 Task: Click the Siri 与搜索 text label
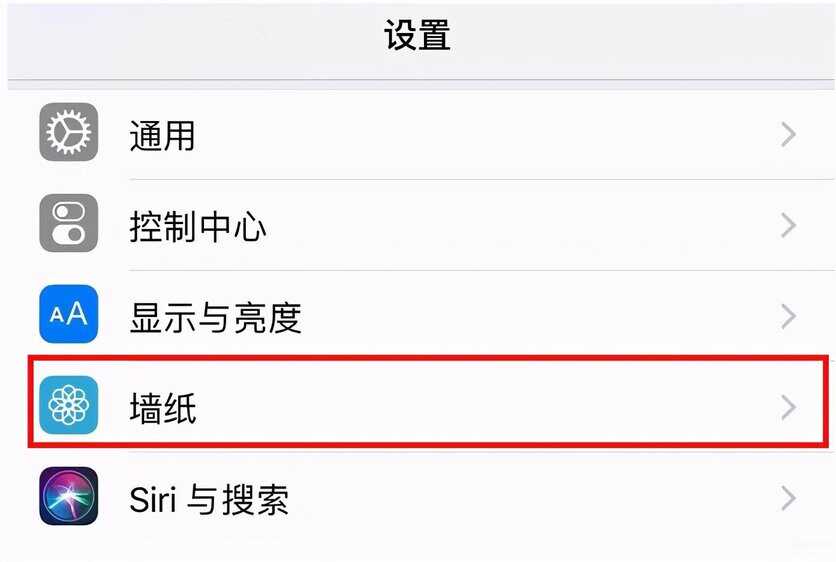click(209, 499)
